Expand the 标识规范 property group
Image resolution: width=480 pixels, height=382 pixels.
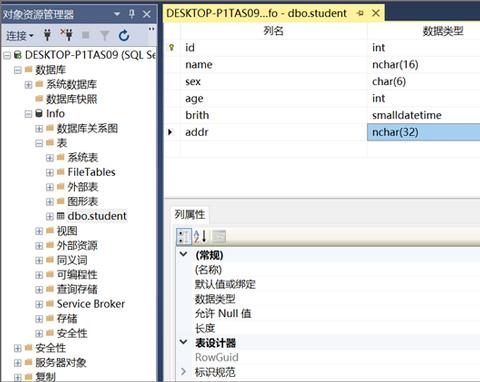coord(183,371)
